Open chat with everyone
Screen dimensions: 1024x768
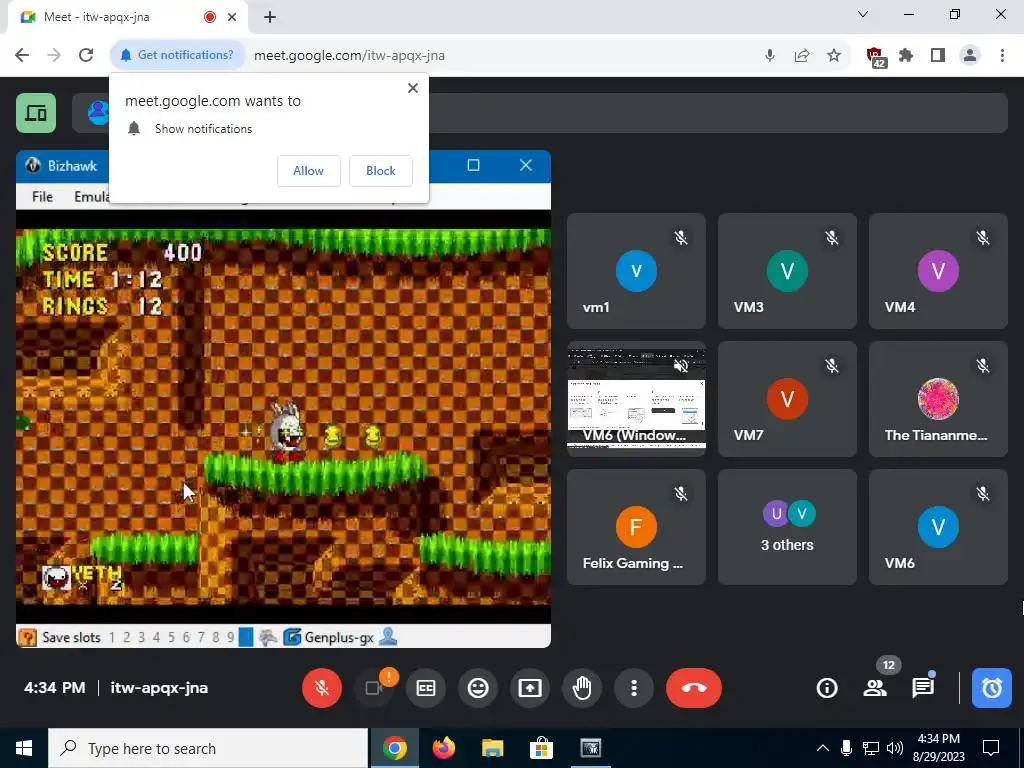pos(923,688)
